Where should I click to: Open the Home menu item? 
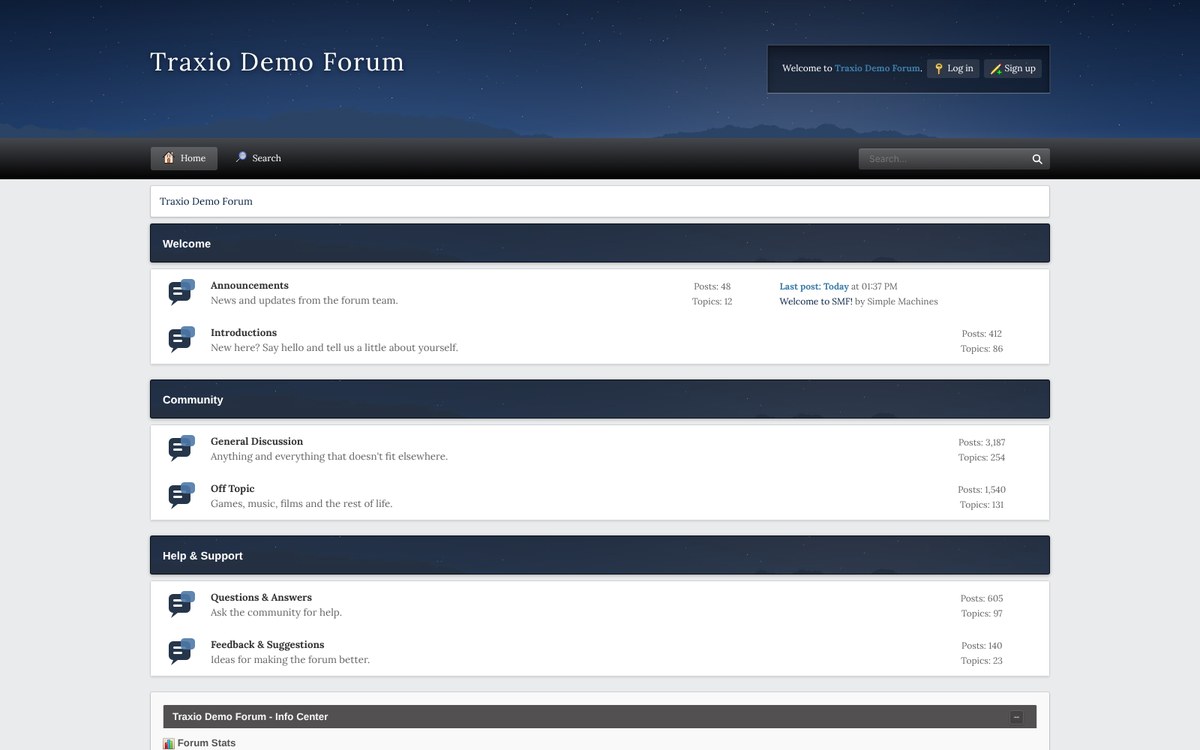(184, 158)
